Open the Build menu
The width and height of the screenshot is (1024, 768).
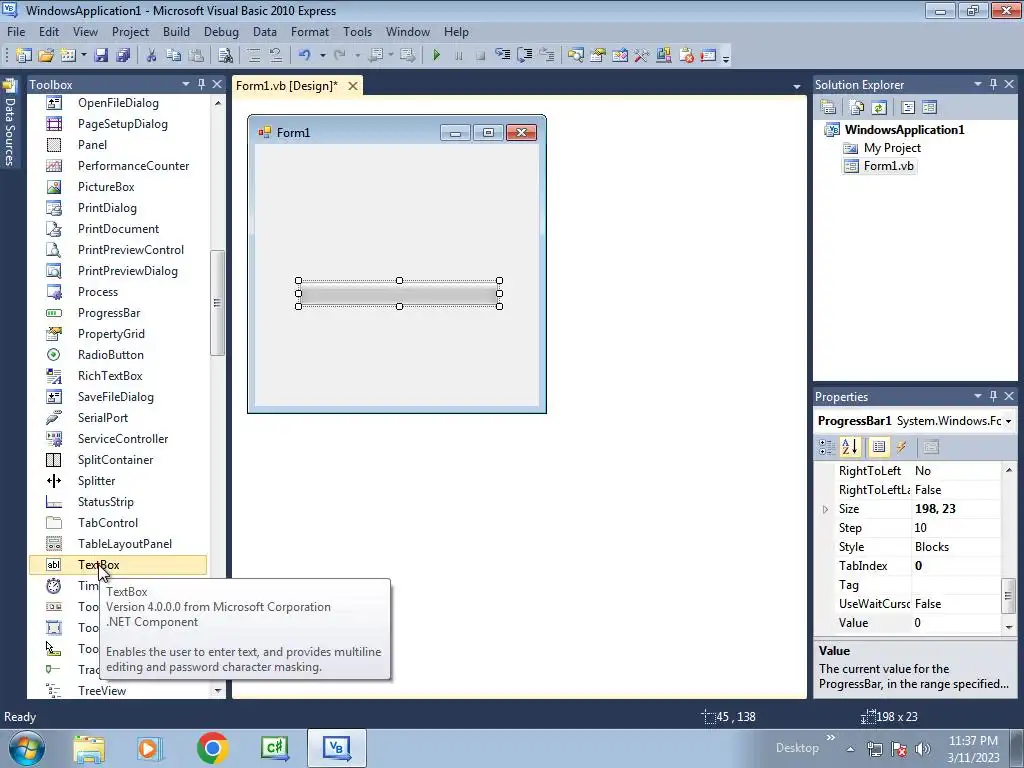(x=176, y=31)
